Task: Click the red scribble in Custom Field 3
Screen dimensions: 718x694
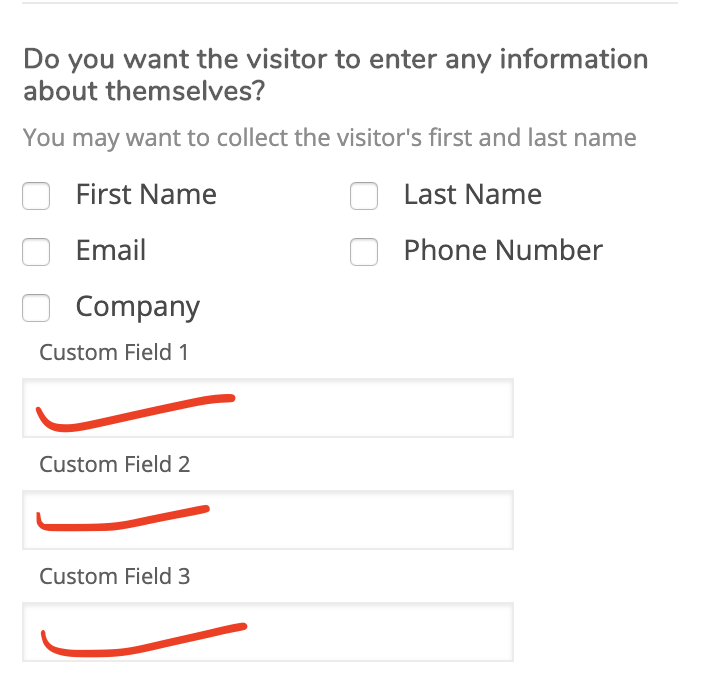Action: coord(144,640)
